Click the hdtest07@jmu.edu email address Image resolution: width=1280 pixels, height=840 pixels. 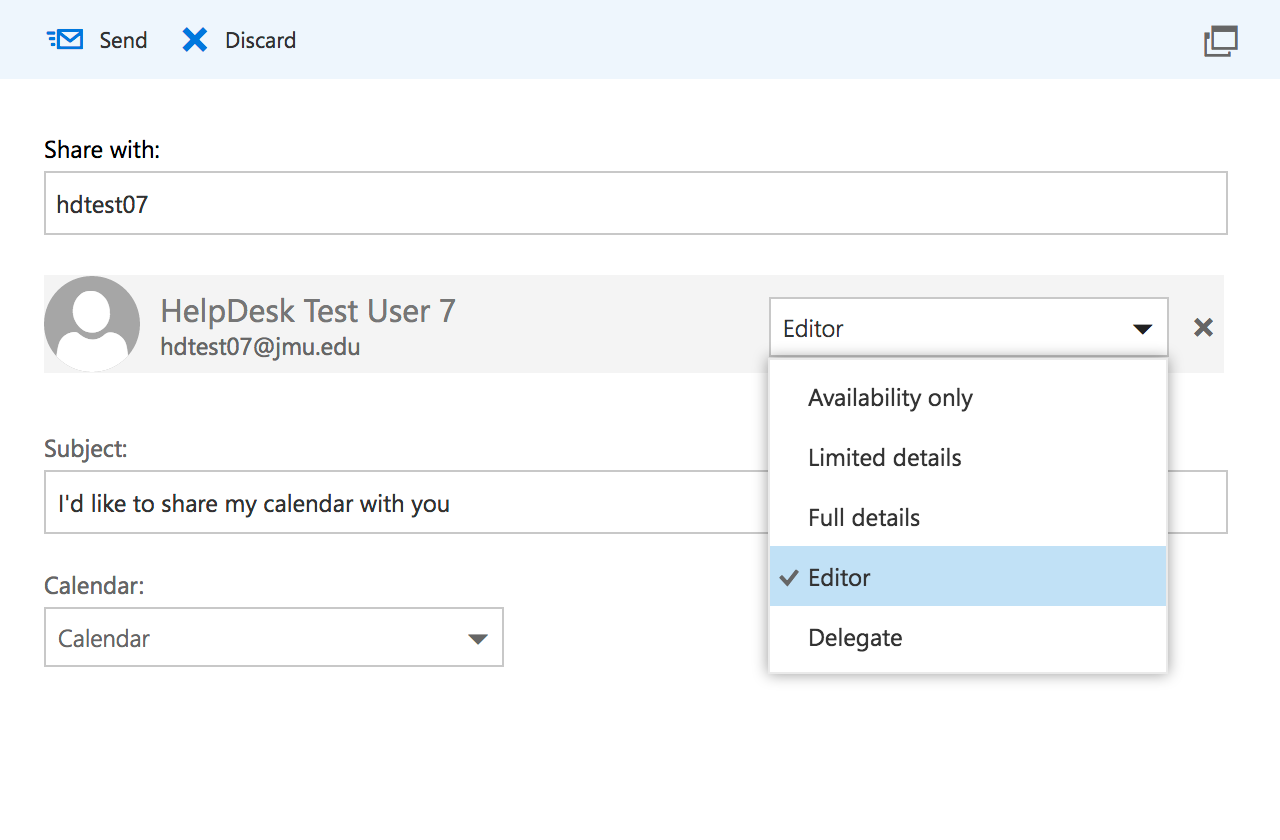[x=260, y=347]
